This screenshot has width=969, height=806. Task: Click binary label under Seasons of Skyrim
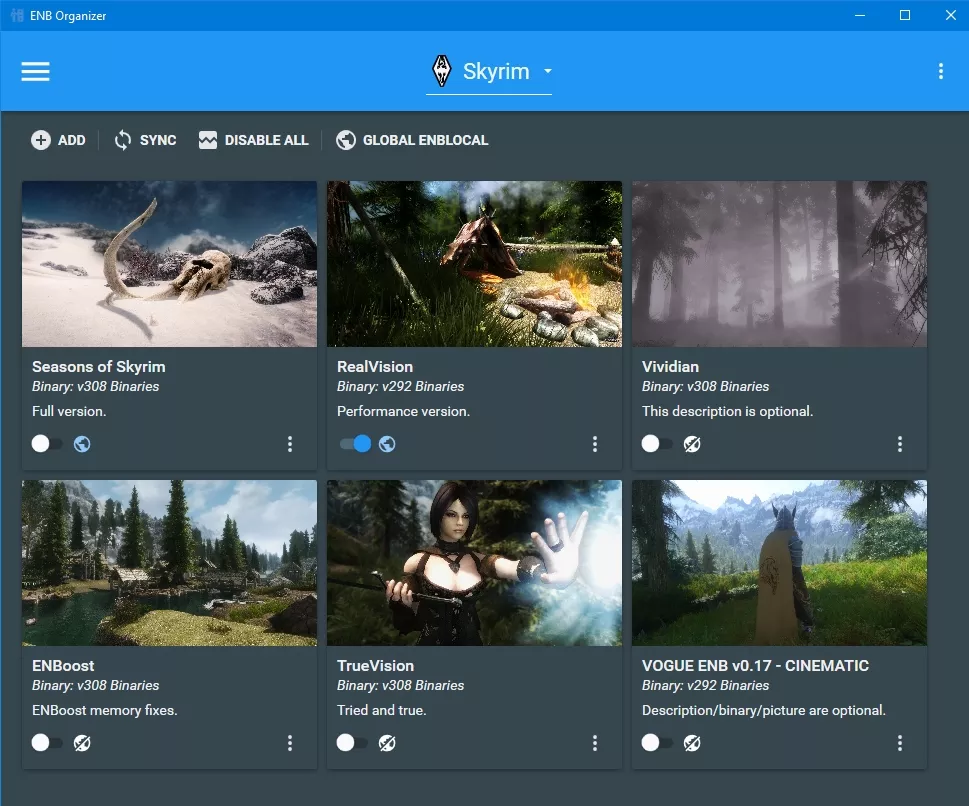96,387
